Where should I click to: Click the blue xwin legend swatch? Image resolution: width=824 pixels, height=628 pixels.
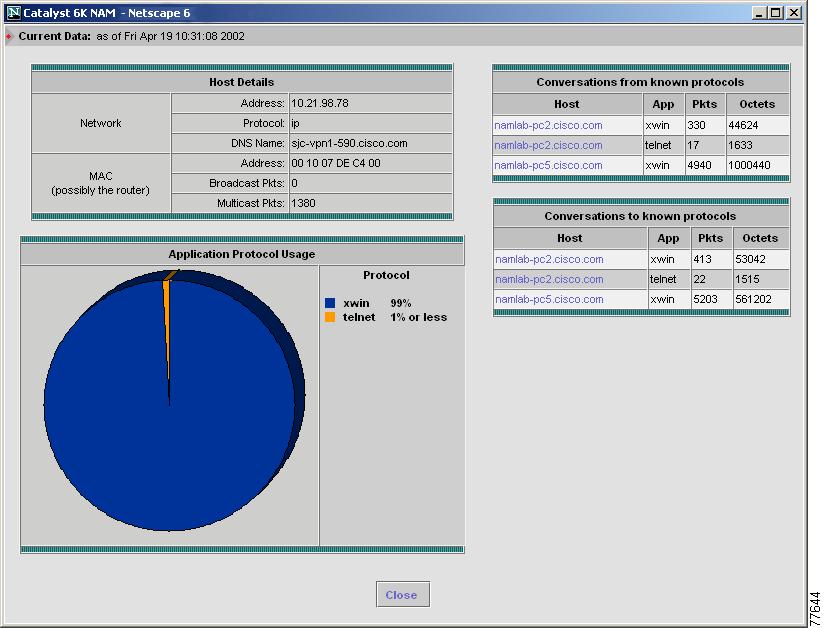coord(330,303)
